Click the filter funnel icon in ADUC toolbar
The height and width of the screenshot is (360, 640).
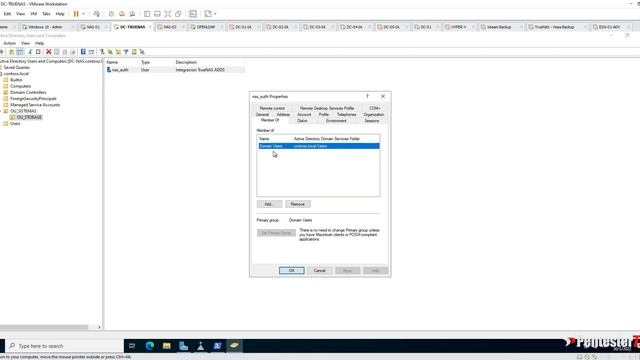[126, 52]
